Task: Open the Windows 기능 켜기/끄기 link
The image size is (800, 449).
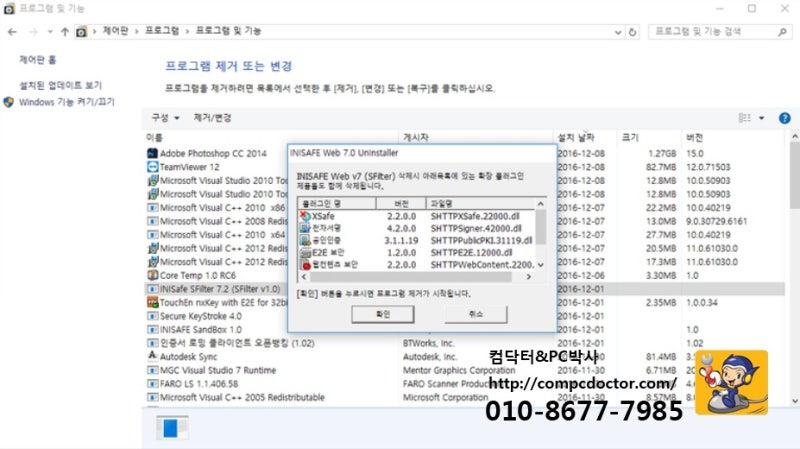Action: pyautogui.click(x=67, y=102)
